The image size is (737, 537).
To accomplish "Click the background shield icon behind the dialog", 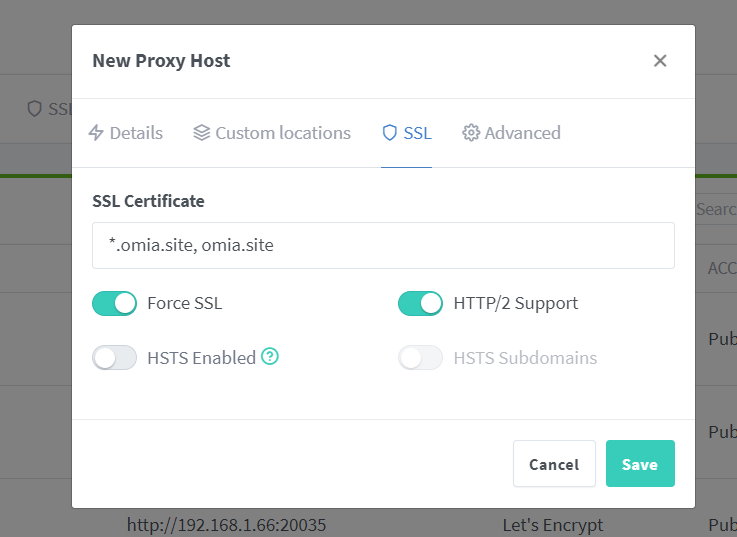I will [x=34, y=108].
